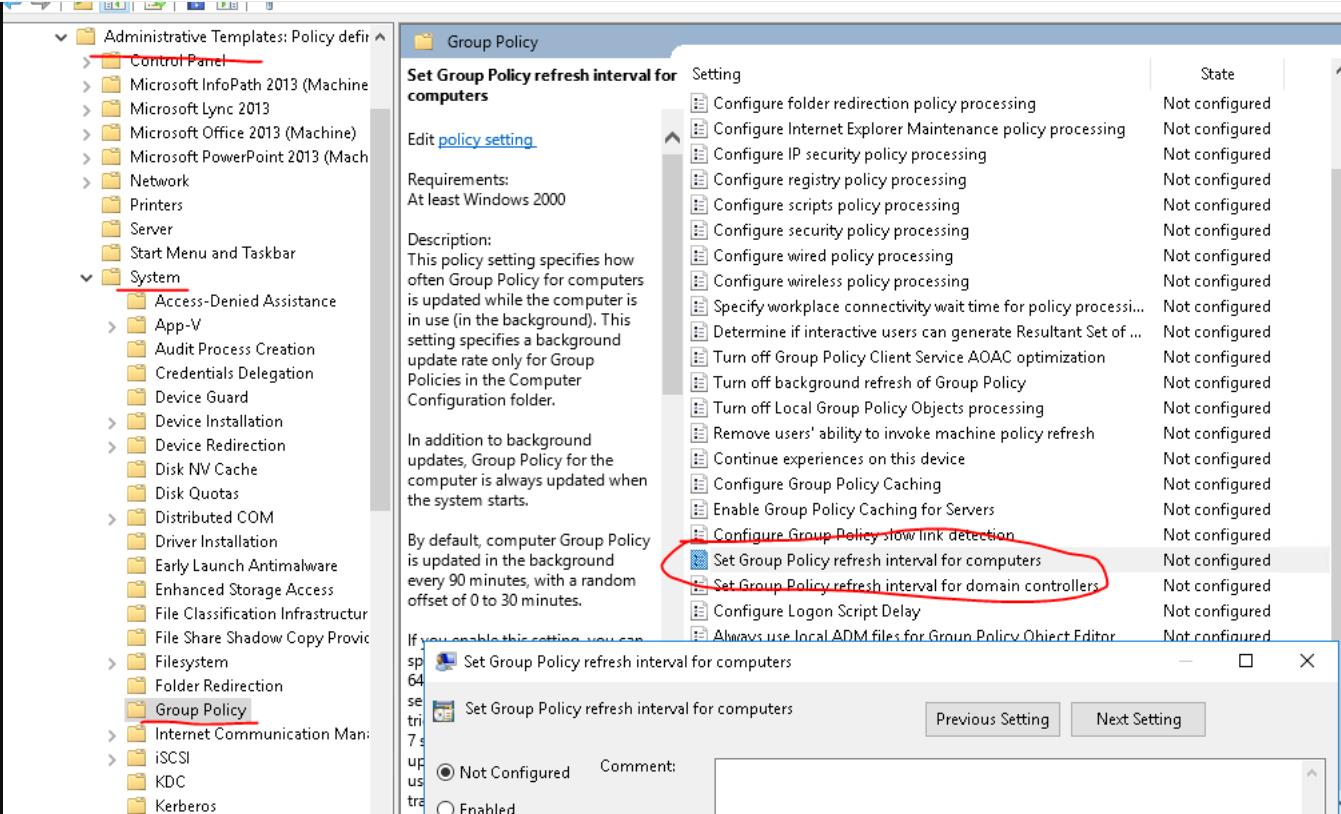
Task: Select Access-Denied Assistance folder
Action: coord(245,301)
